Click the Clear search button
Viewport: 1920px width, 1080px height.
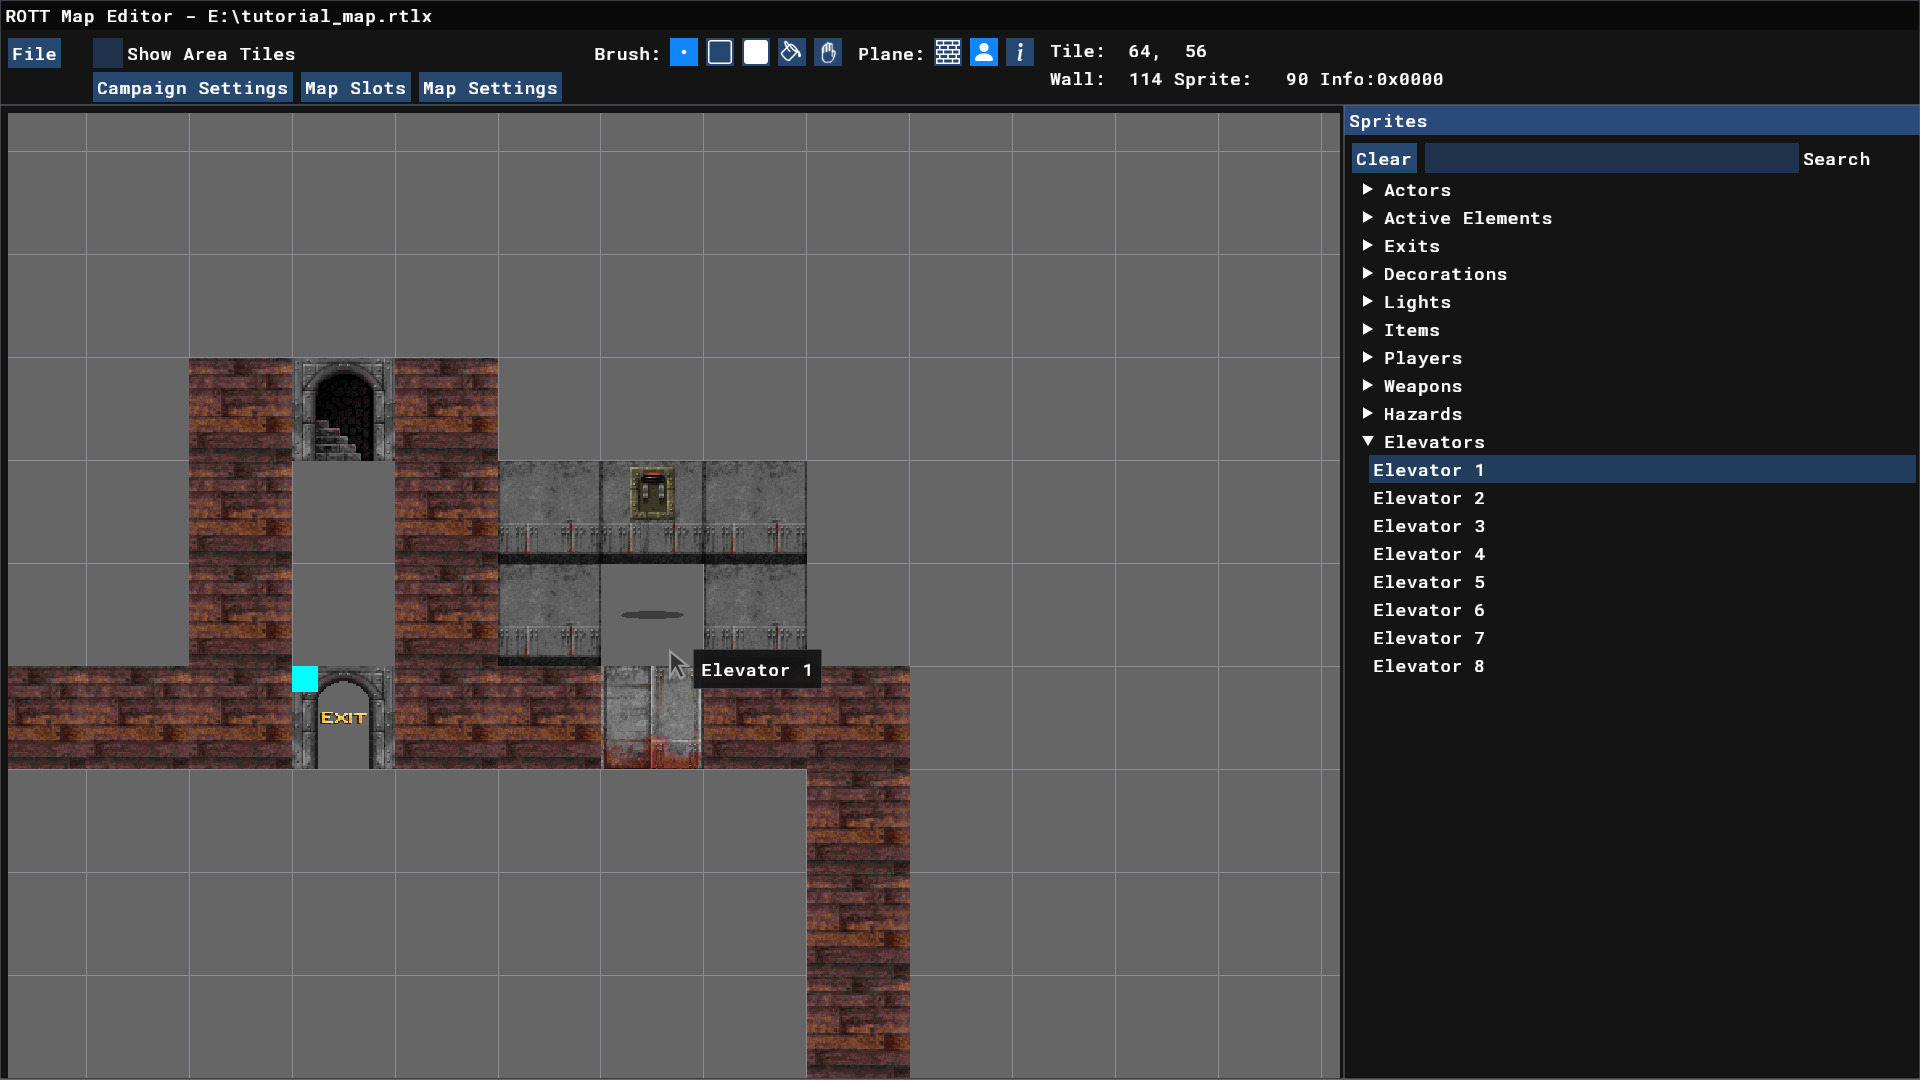tap(1383, 159)
